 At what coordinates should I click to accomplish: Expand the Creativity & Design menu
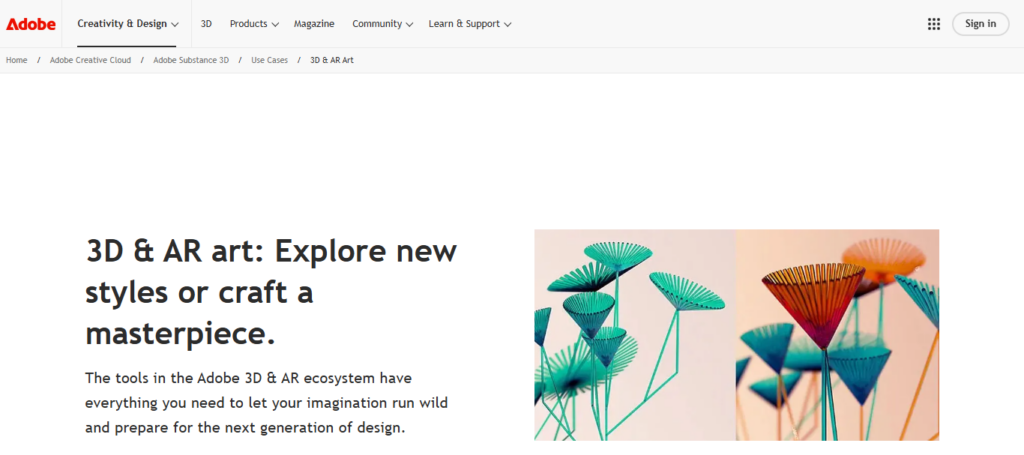pos(128,23)
